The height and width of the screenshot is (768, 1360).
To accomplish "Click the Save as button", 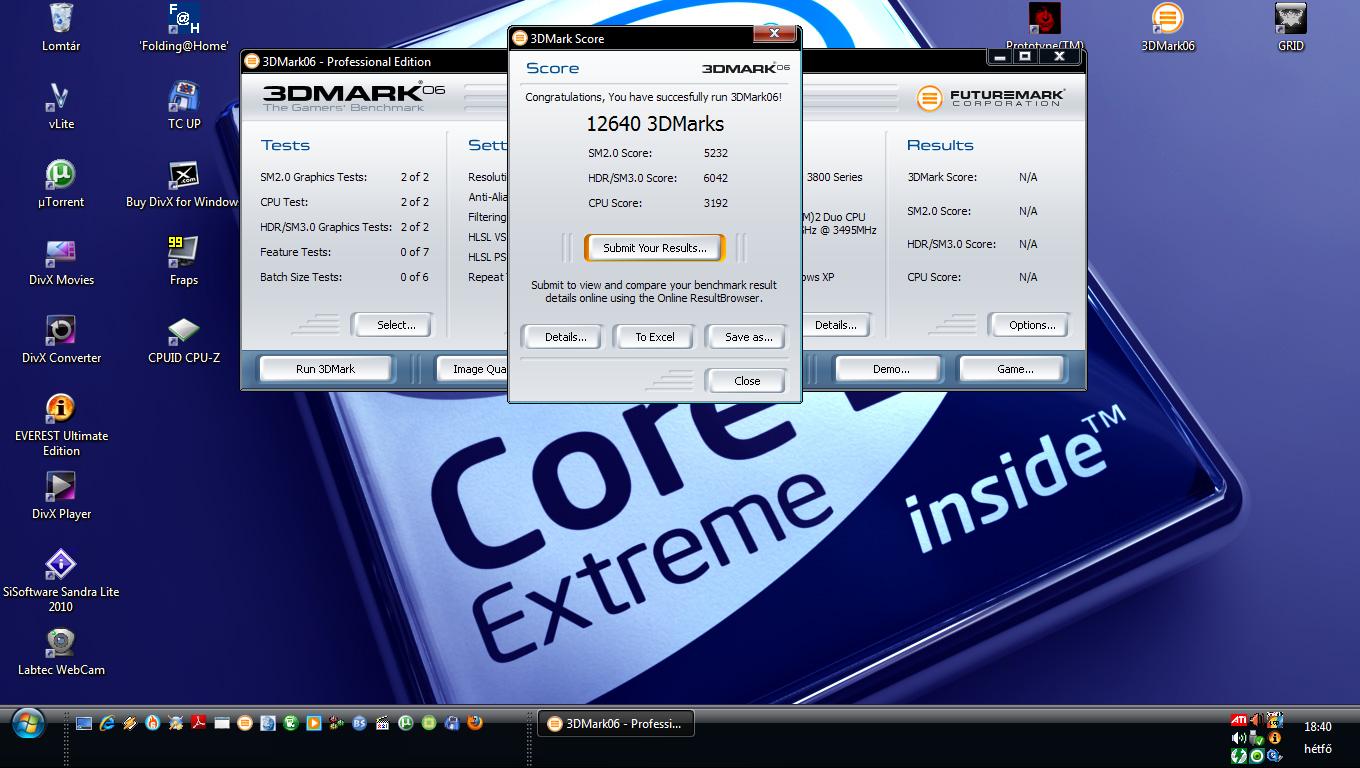I will point(748,337).
